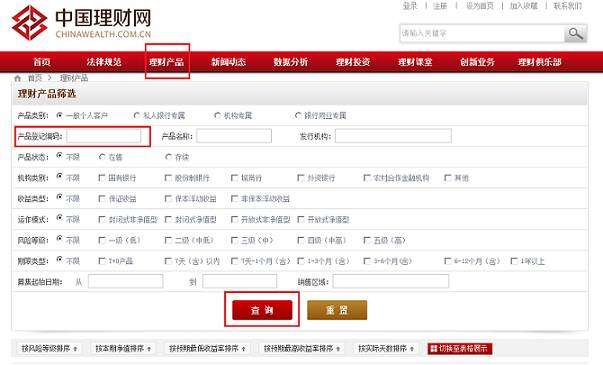Screen dimensions: 603x365
Task: Check the 保证收益 checkbox
Action: [102, 198]
